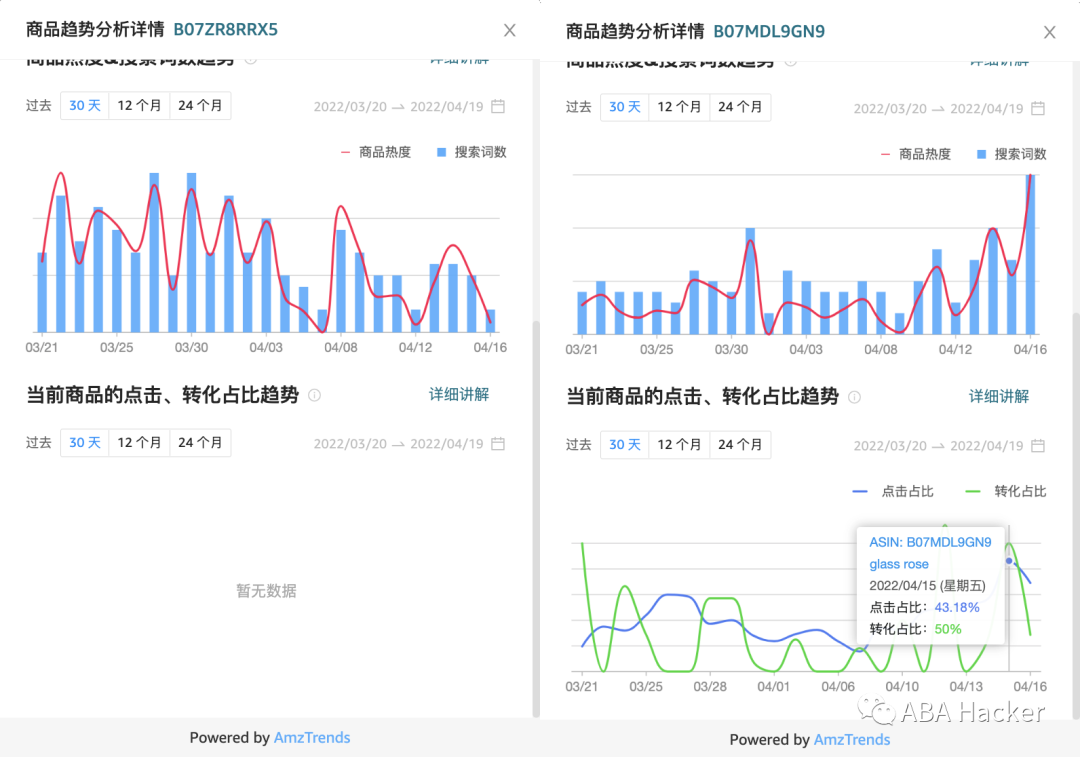Hide the 点击占比 line via legend
The height and width of the screenshot is (757, 1080).
tap(893, 491)
